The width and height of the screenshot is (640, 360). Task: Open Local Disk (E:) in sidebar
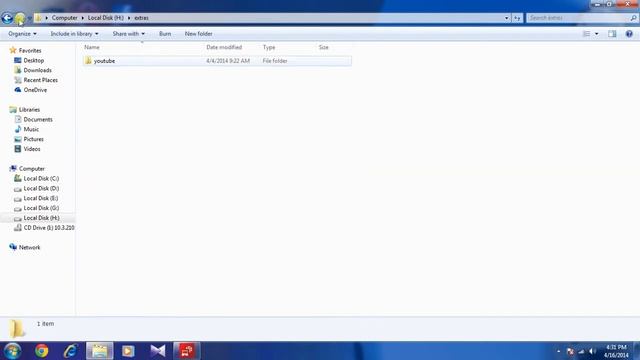coord(41,198)
